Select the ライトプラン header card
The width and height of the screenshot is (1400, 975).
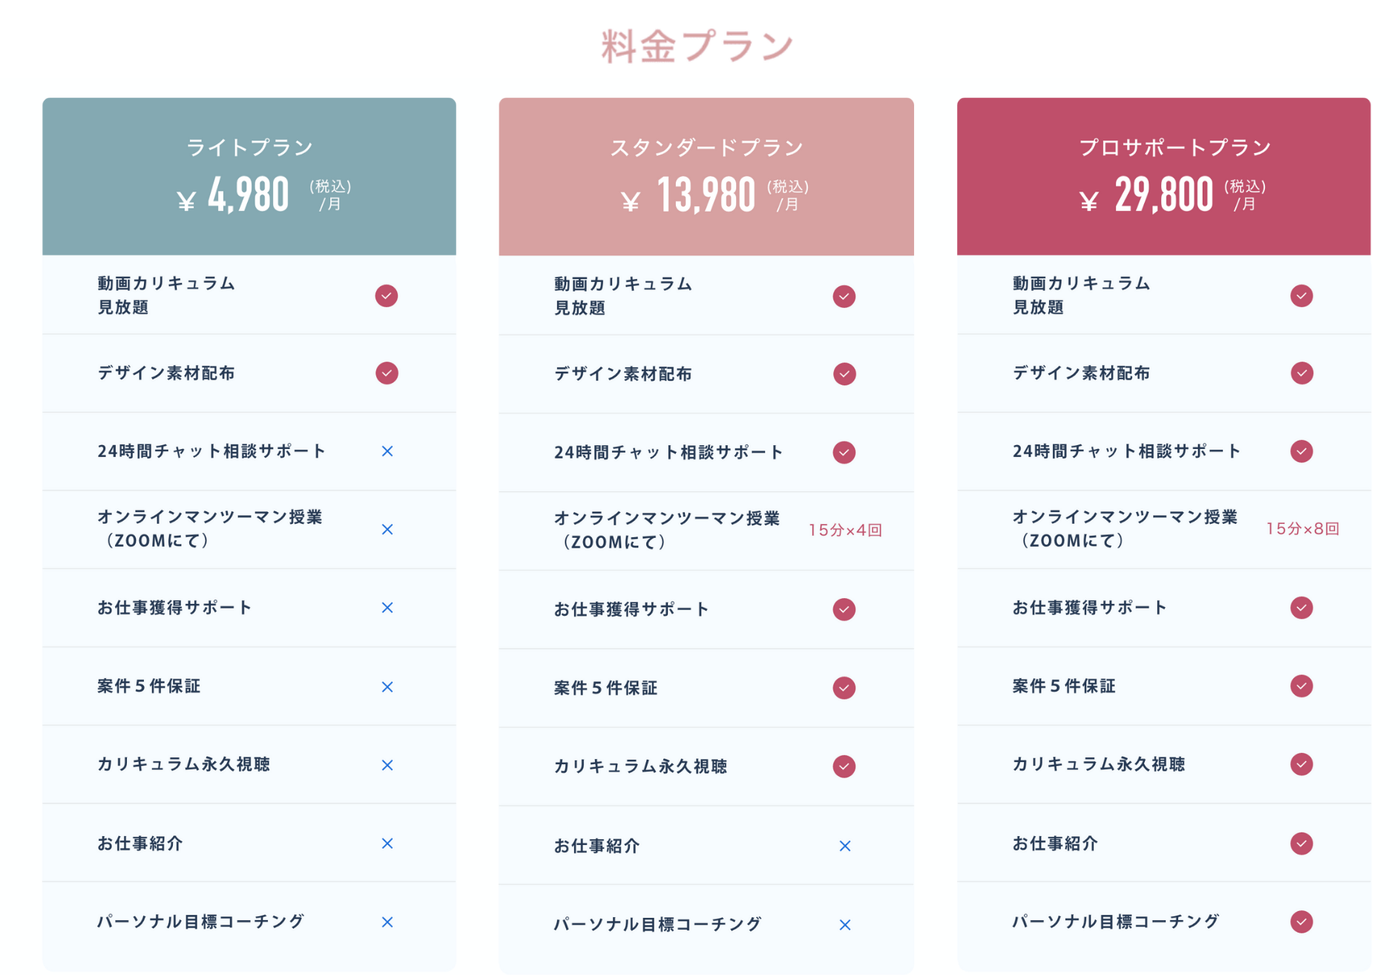tap(249, 176)
